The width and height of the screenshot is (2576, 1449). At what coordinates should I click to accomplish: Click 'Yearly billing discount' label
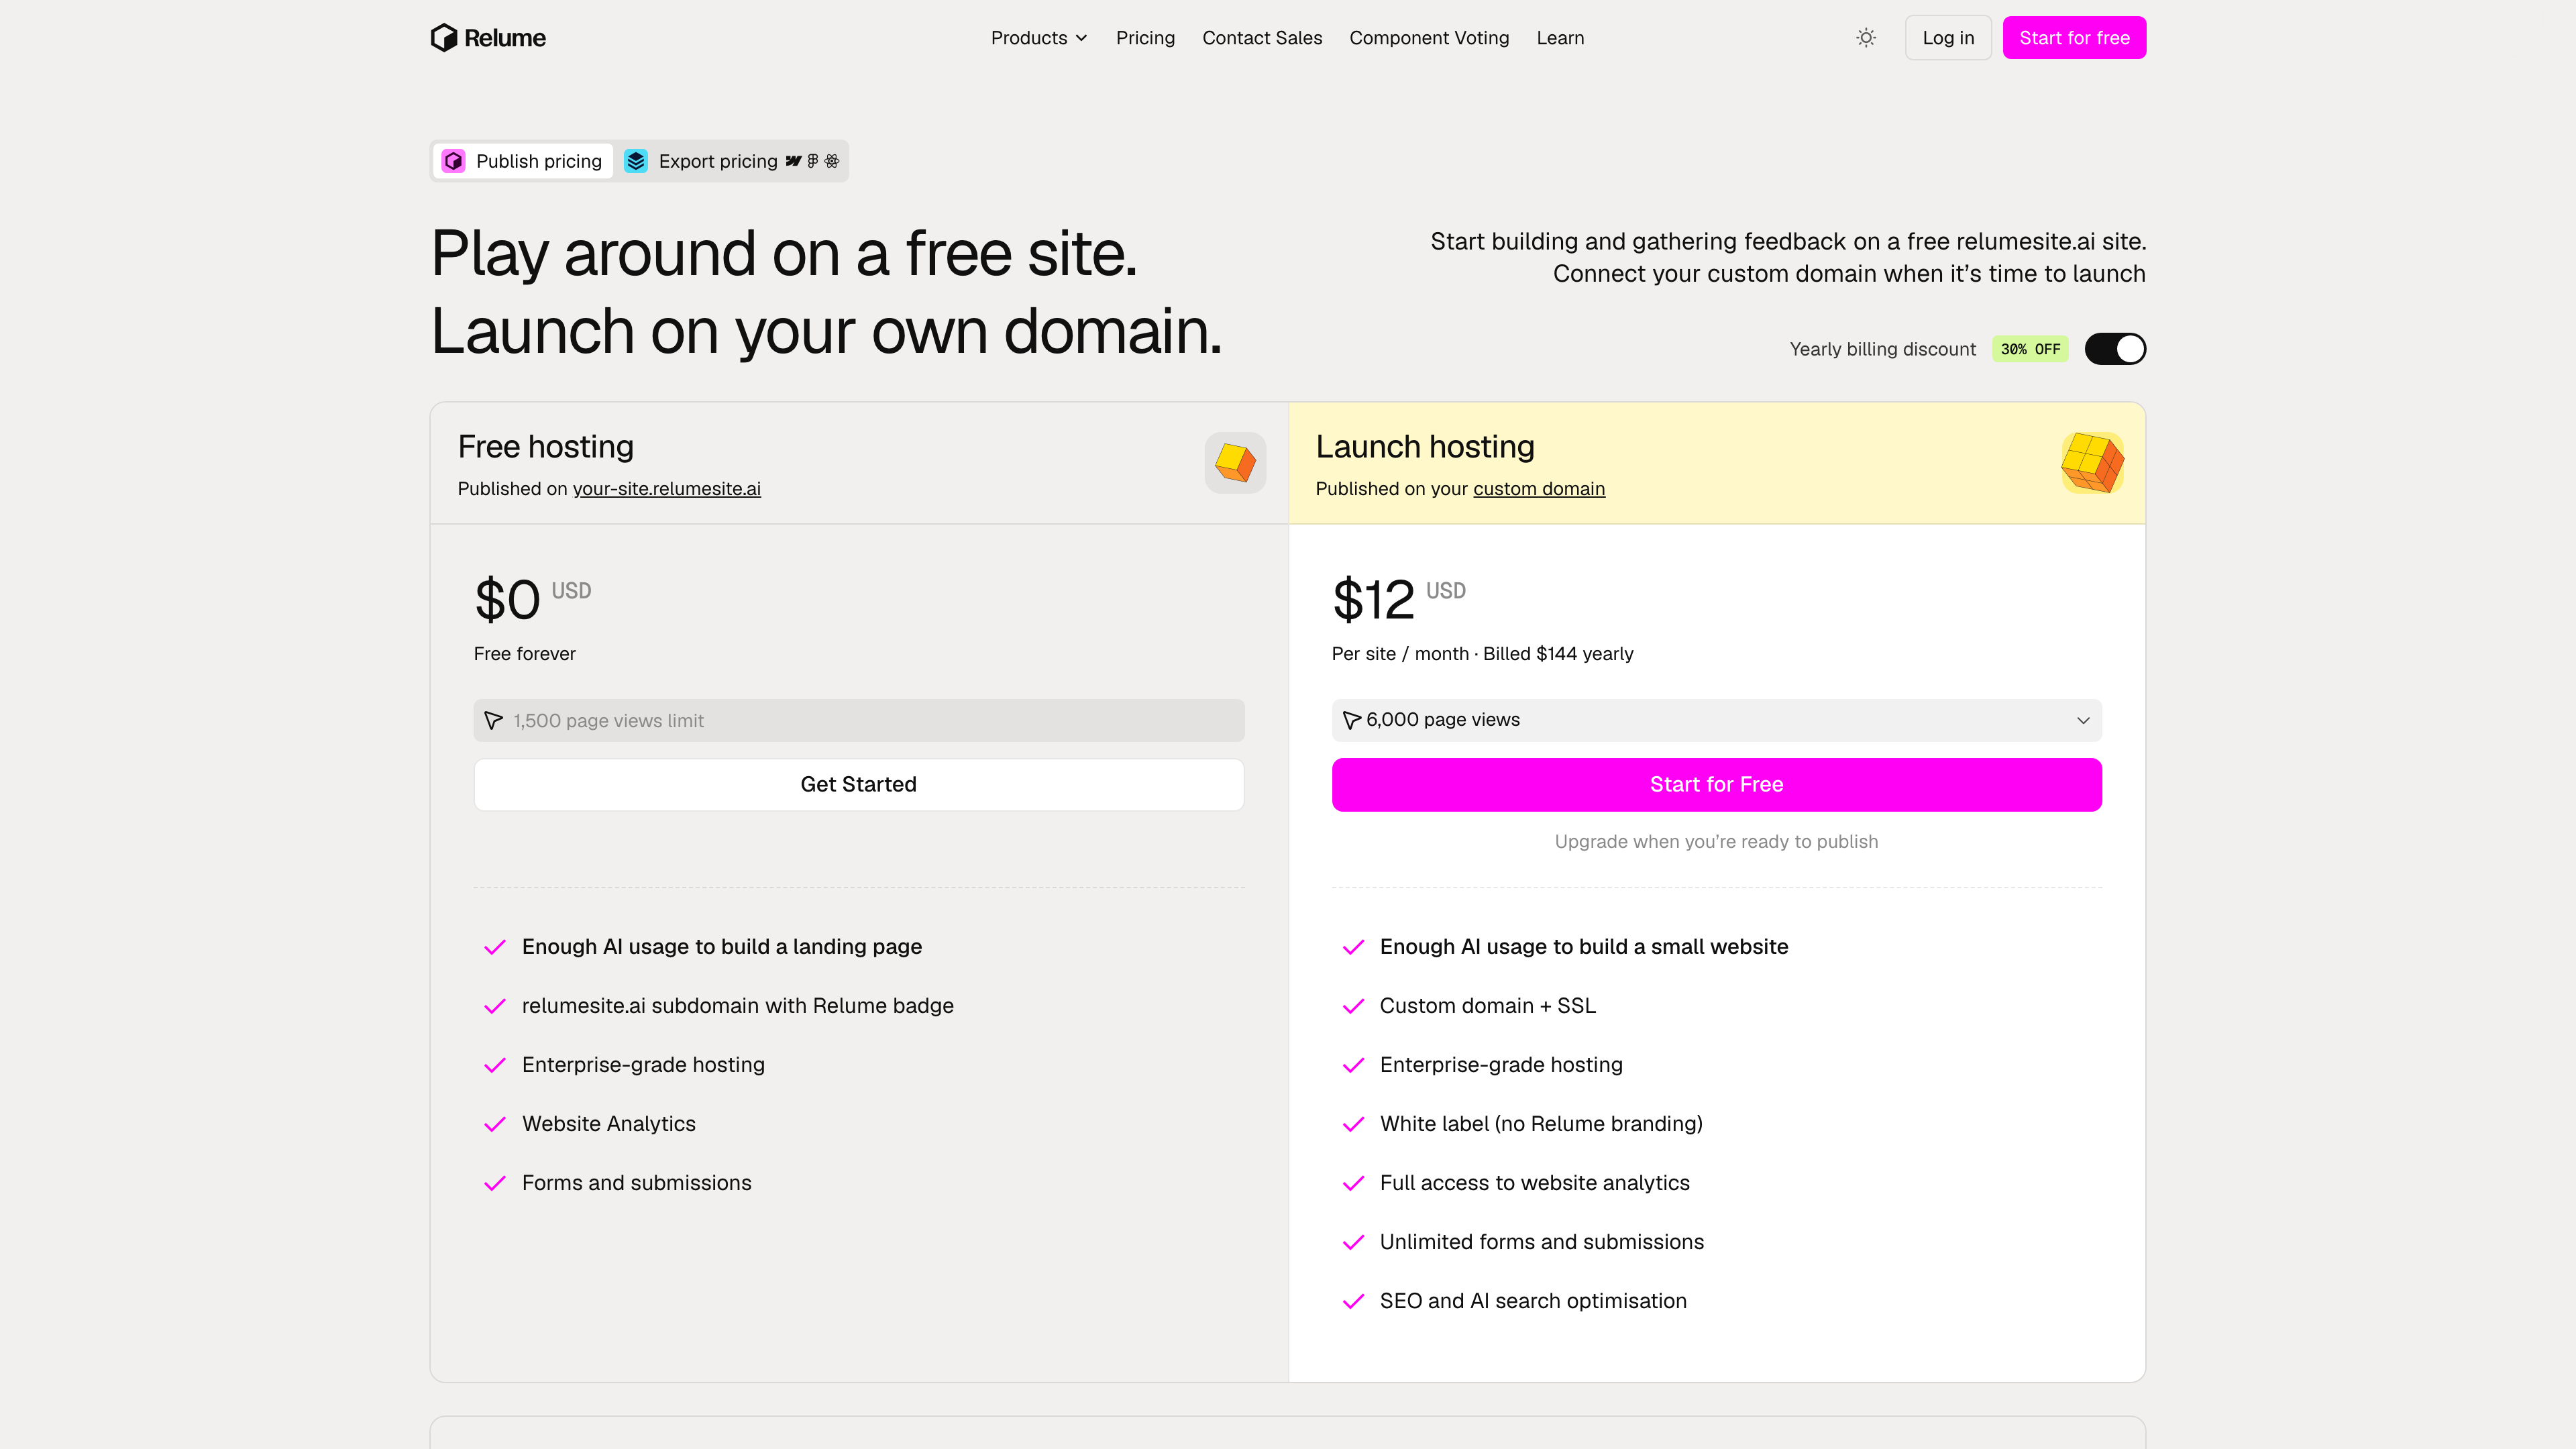click(1883, 349)
